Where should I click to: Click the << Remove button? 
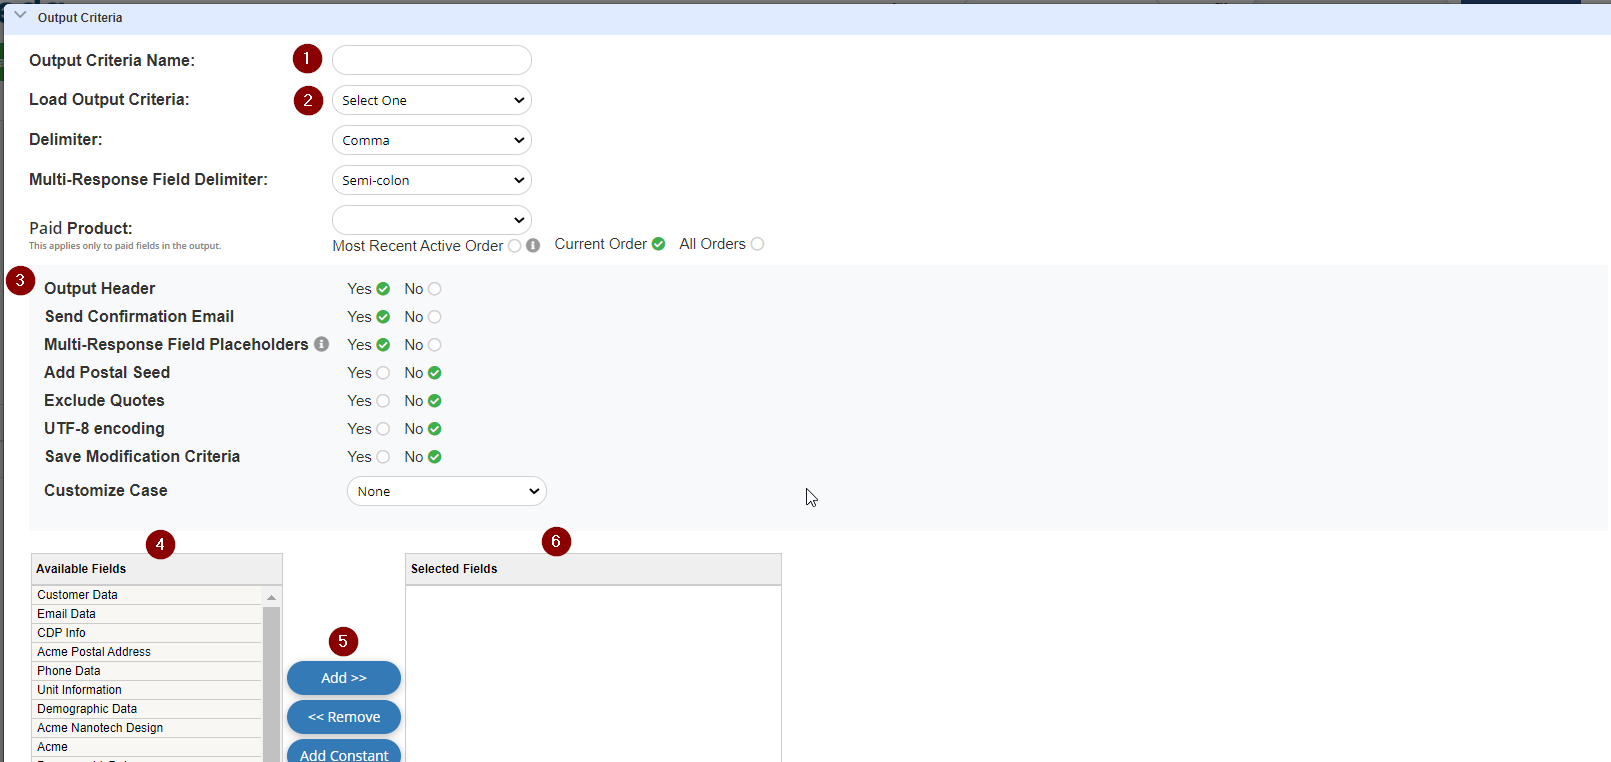343,717
